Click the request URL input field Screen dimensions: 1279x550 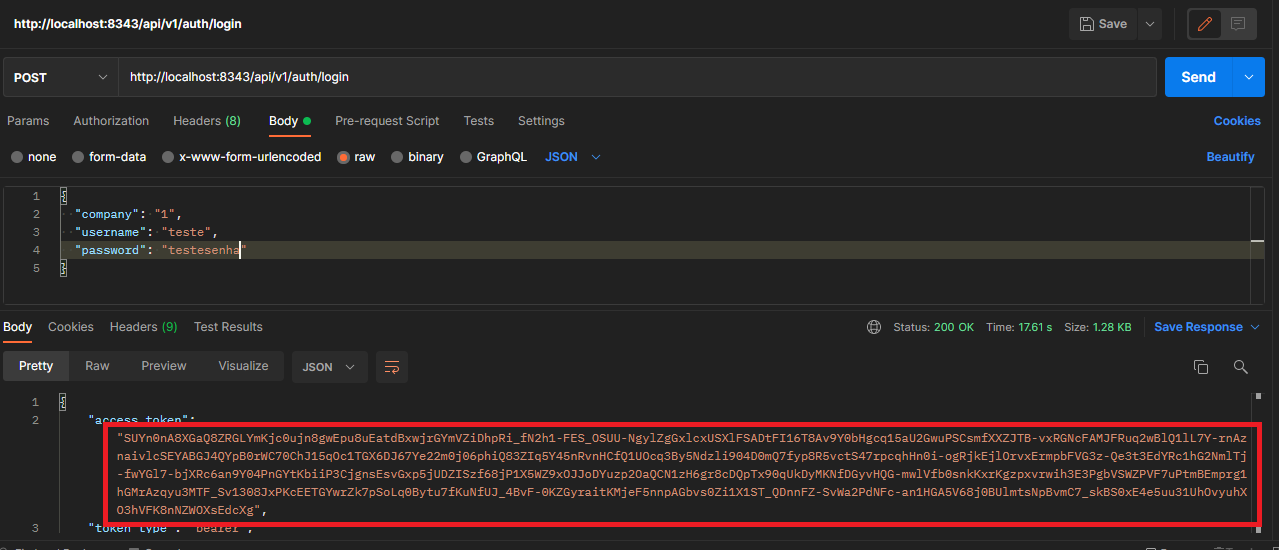coord(638,77)
